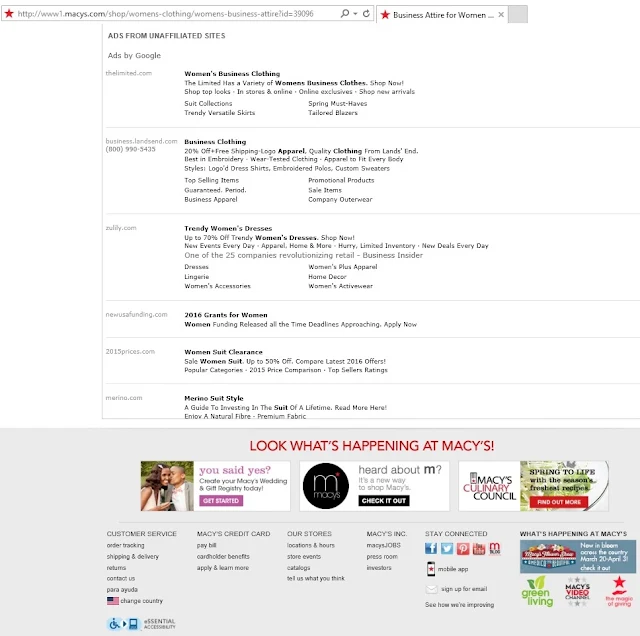Click the magic of giving star logo
Screen dimensions: 640x636
[x=619, y=591]
